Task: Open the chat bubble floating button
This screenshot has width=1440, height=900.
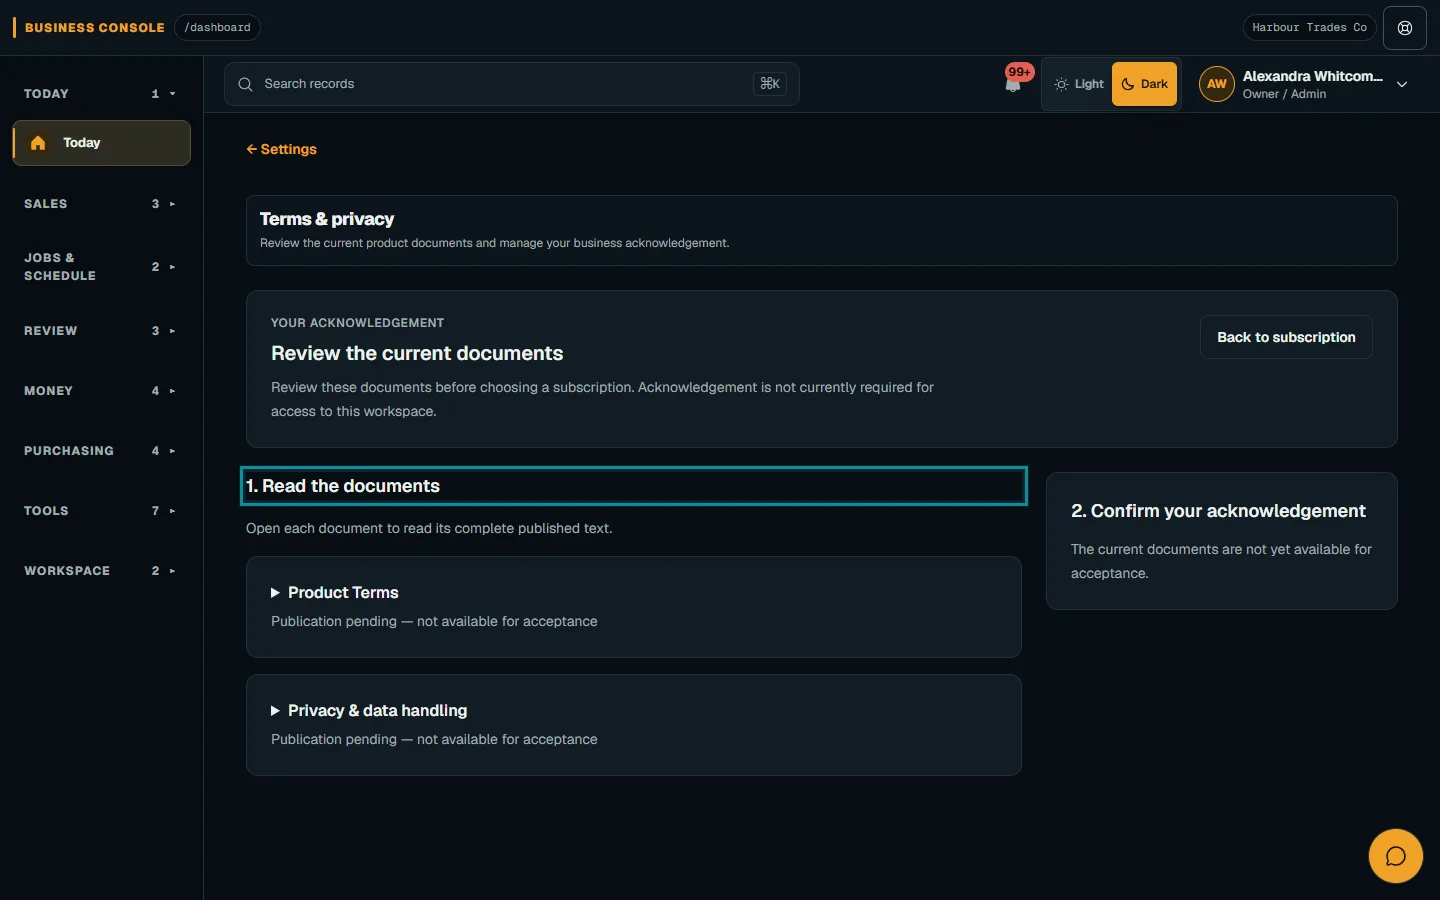Action: (1395, 856)
